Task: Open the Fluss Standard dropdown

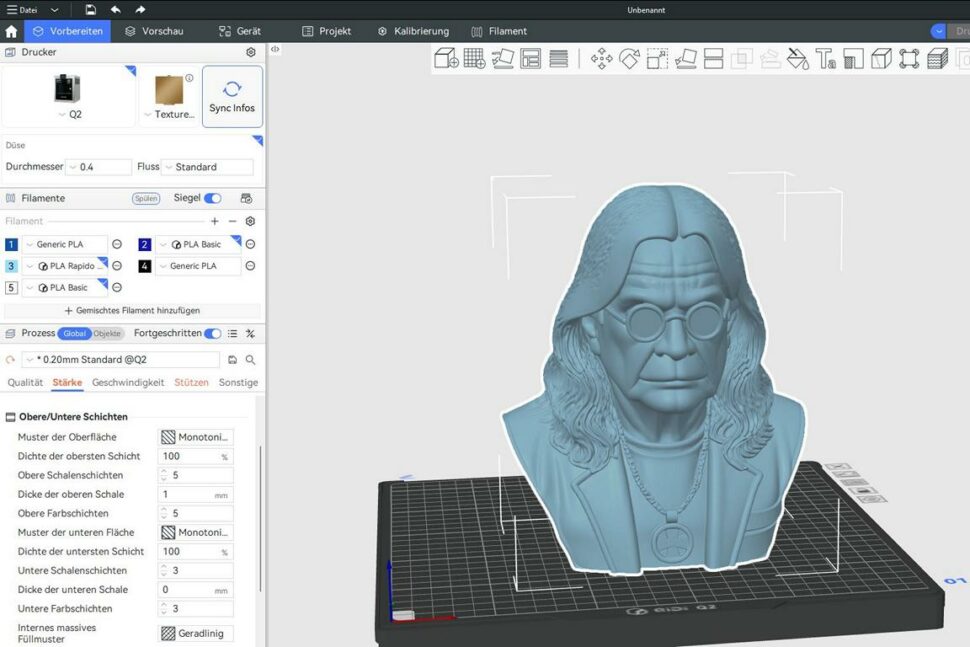Action: [207, 167]
